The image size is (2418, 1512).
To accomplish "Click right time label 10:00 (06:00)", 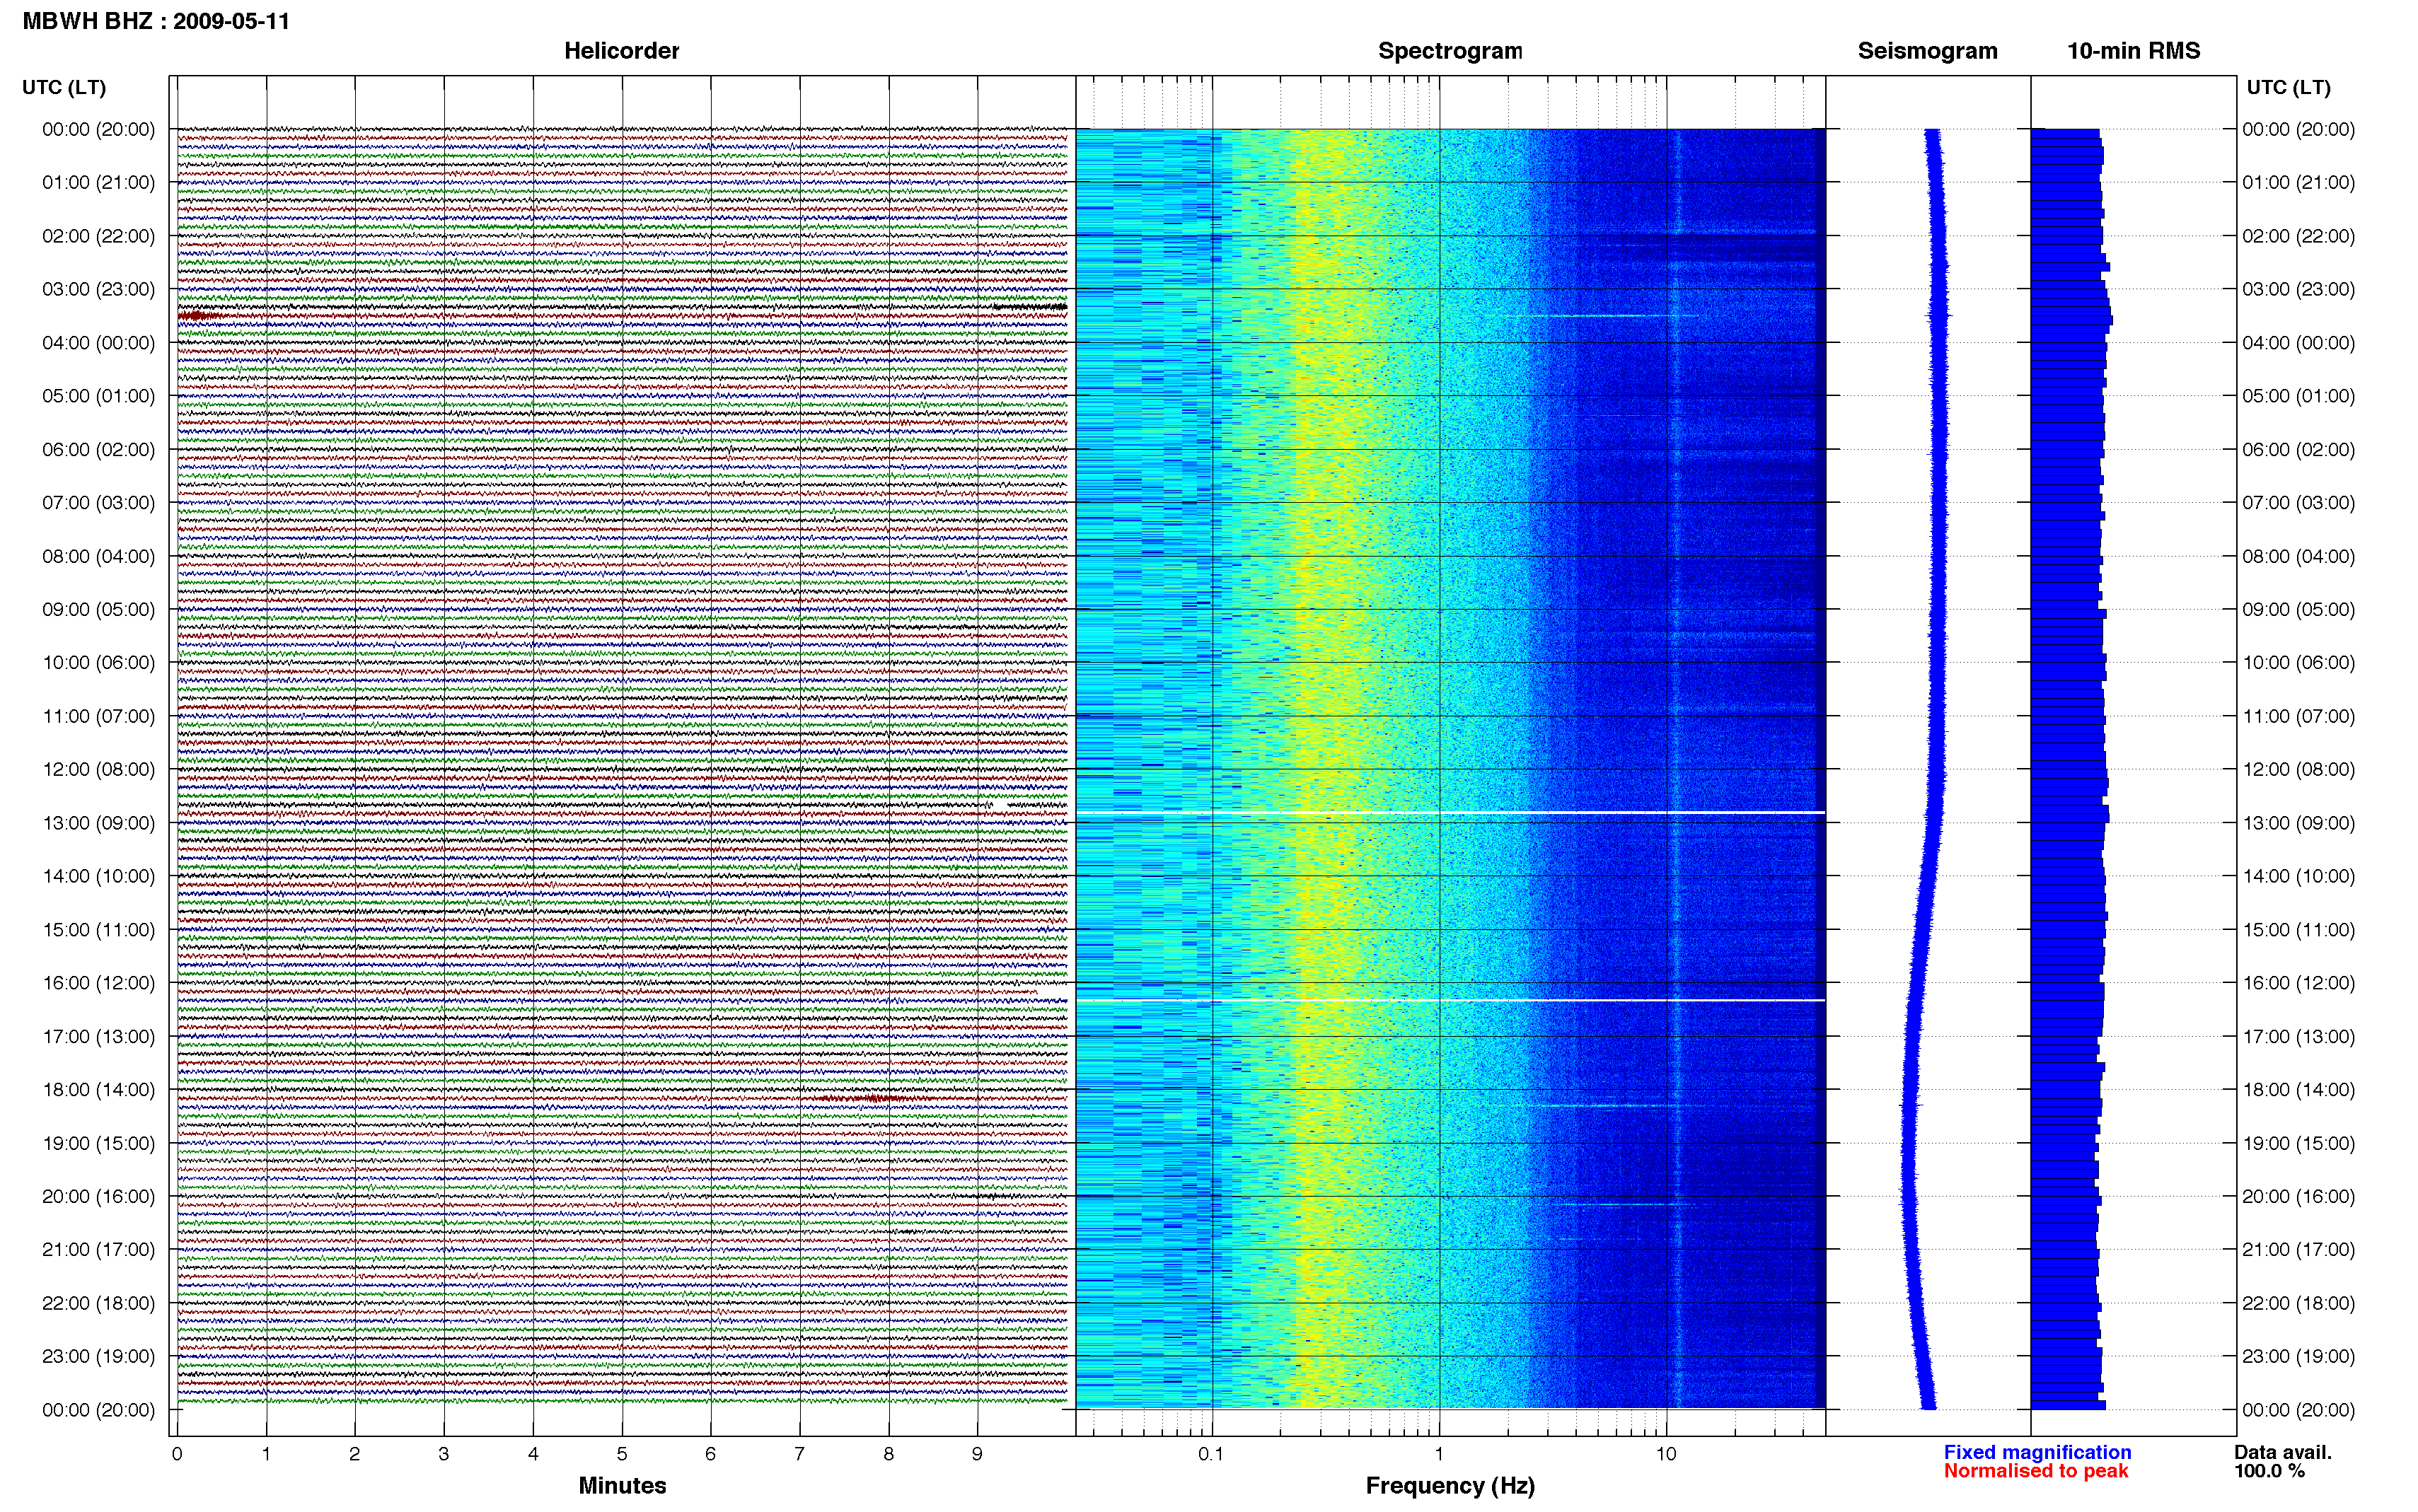I will [x=2298, y=663].
